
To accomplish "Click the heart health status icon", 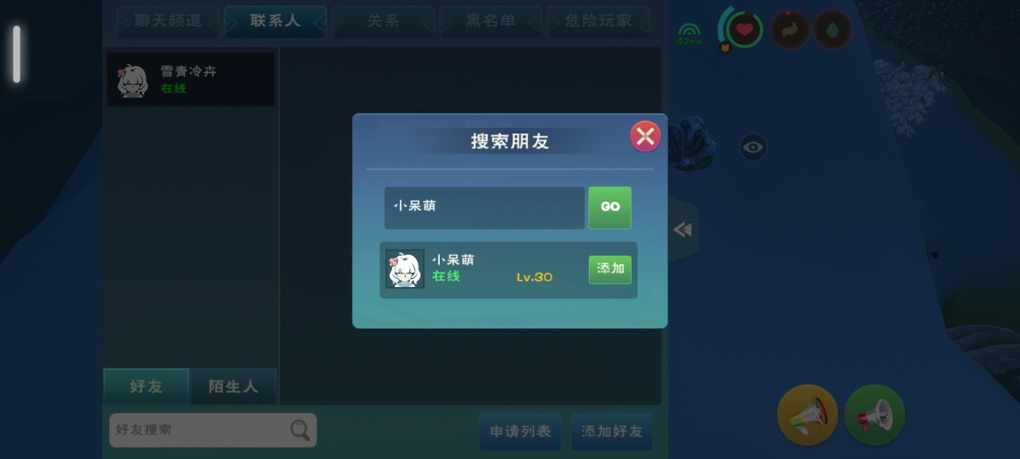I will point(744,29).
